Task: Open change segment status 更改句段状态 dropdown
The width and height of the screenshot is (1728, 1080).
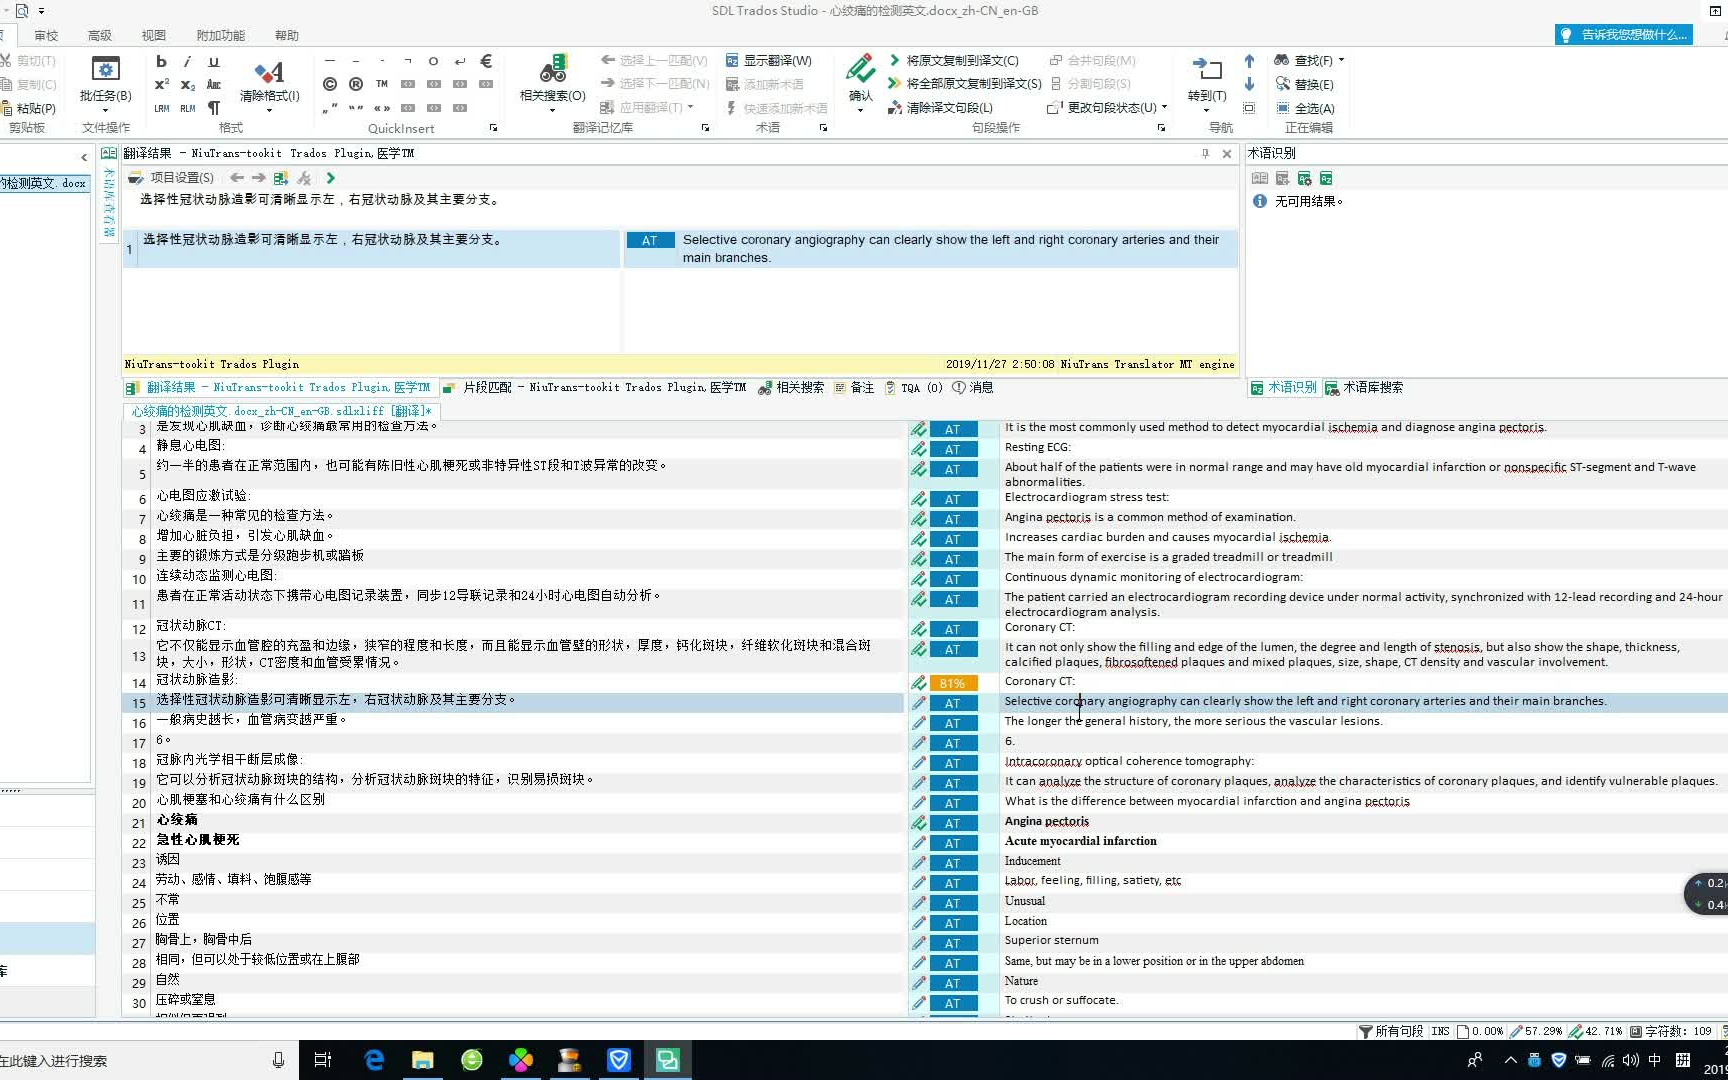Action: coord(1107,108)
